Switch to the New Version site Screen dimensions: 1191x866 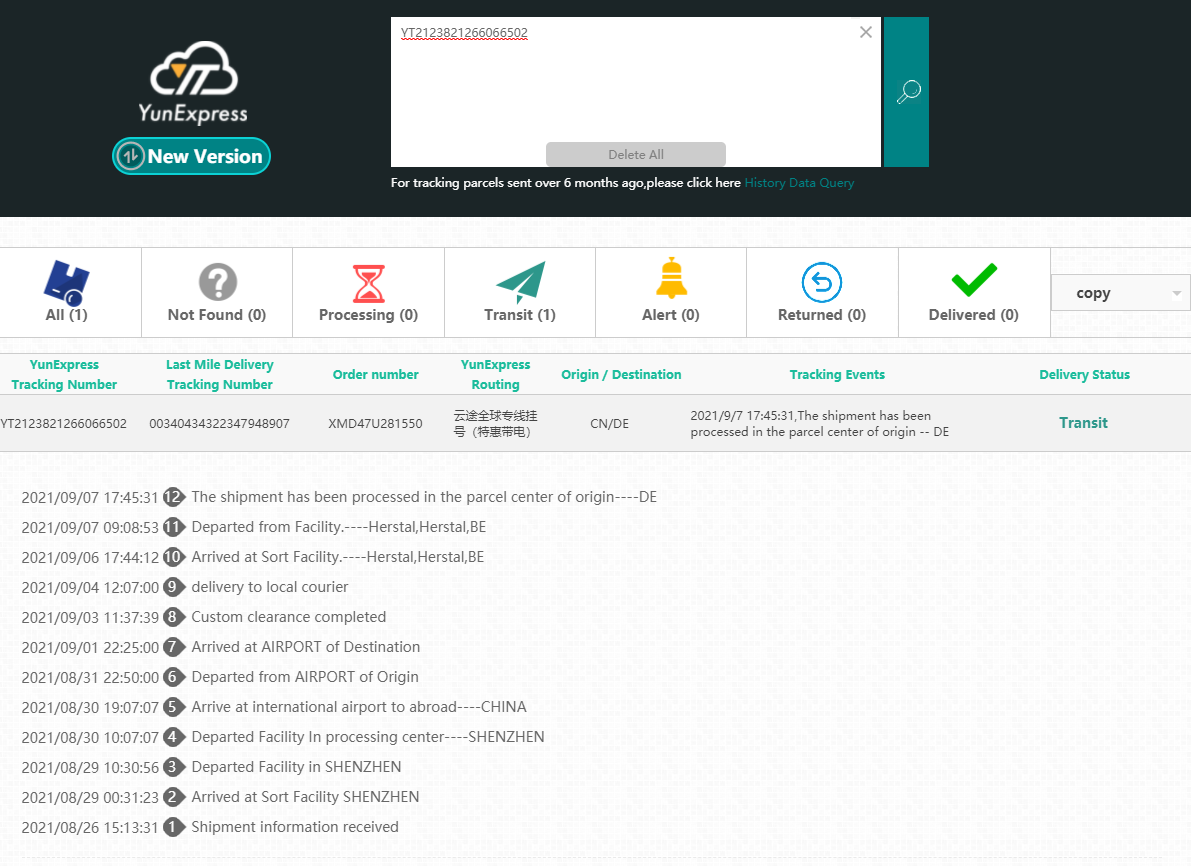coord(191,156)
